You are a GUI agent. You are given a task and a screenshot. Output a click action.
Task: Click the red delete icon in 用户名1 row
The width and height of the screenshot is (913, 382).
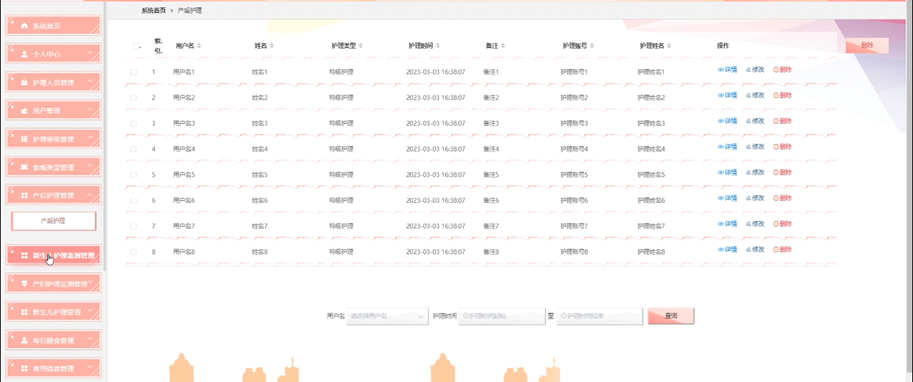tap(776, 69)
